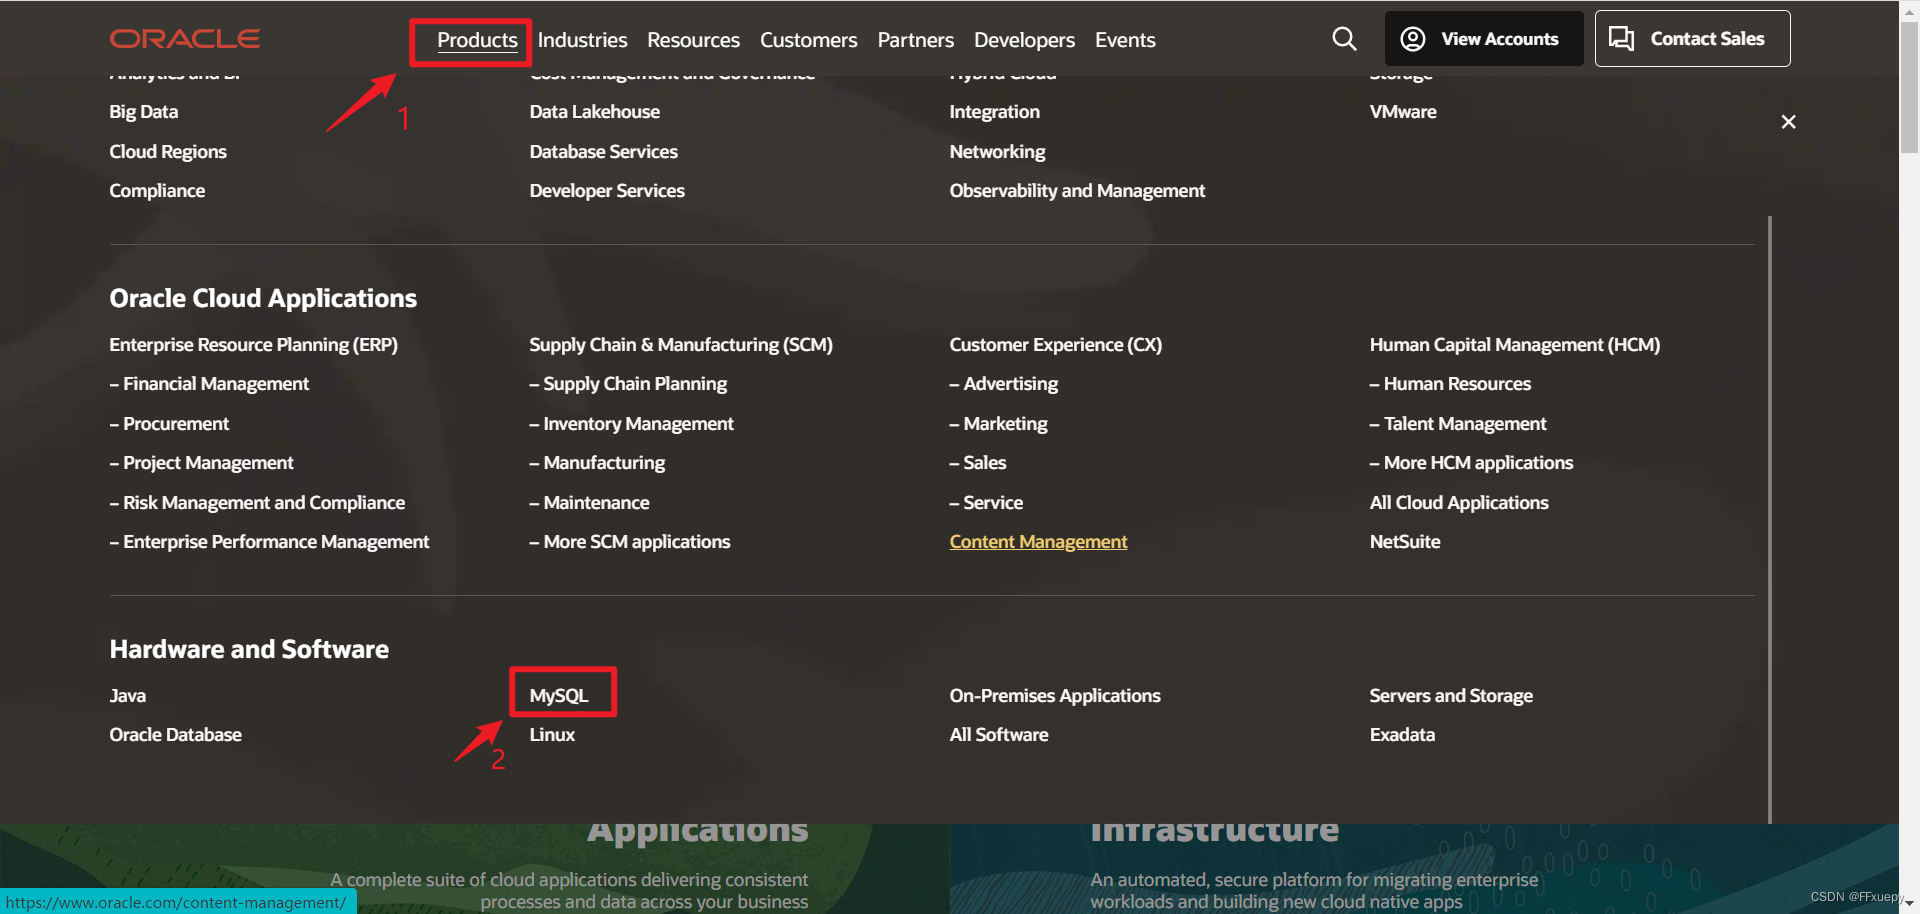Select Risk Management and Compliance
Viewport: 1920px width, 914px height.
(257, 503)
